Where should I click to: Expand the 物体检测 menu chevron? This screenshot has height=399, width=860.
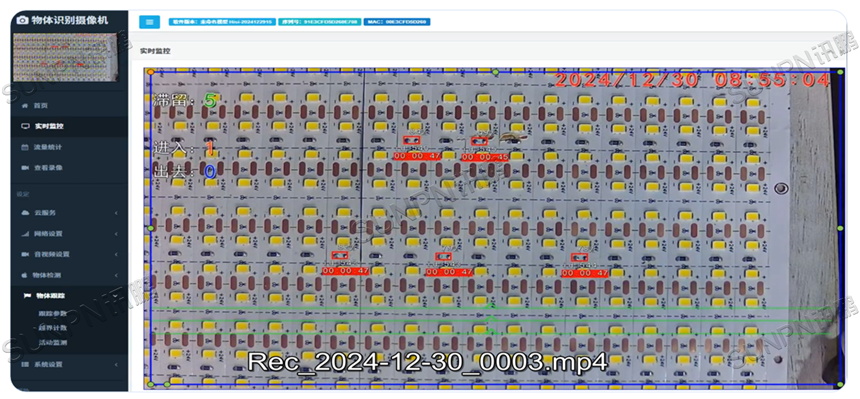click(x=116, y=275)
